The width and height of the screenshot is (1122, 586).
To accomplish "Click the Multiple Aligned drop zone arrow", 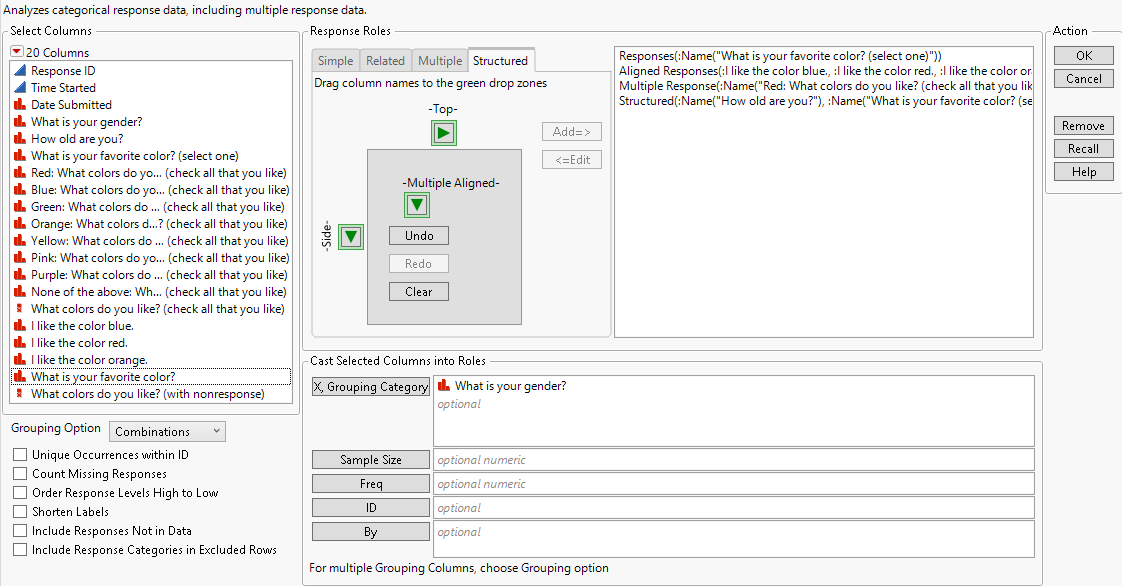I will (x=417, y=204).
